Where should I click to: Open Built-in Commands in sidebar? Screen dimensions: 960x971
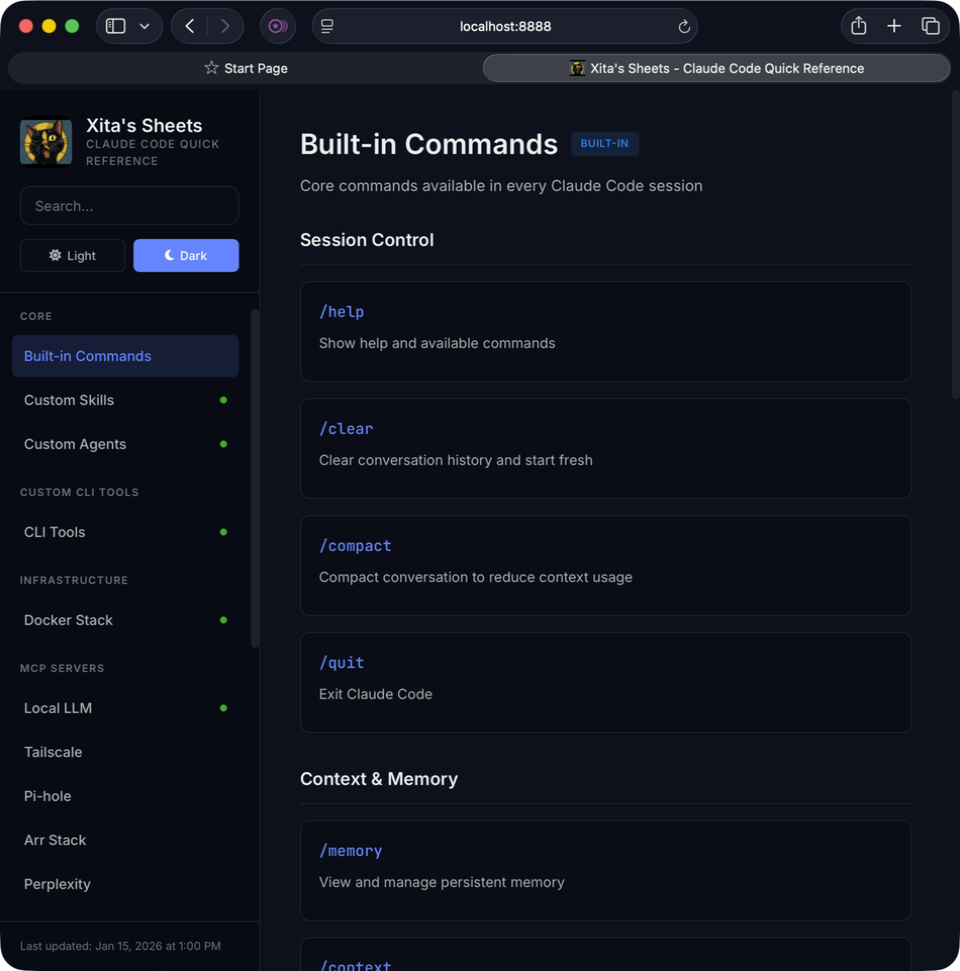click(x=125, y=356)
